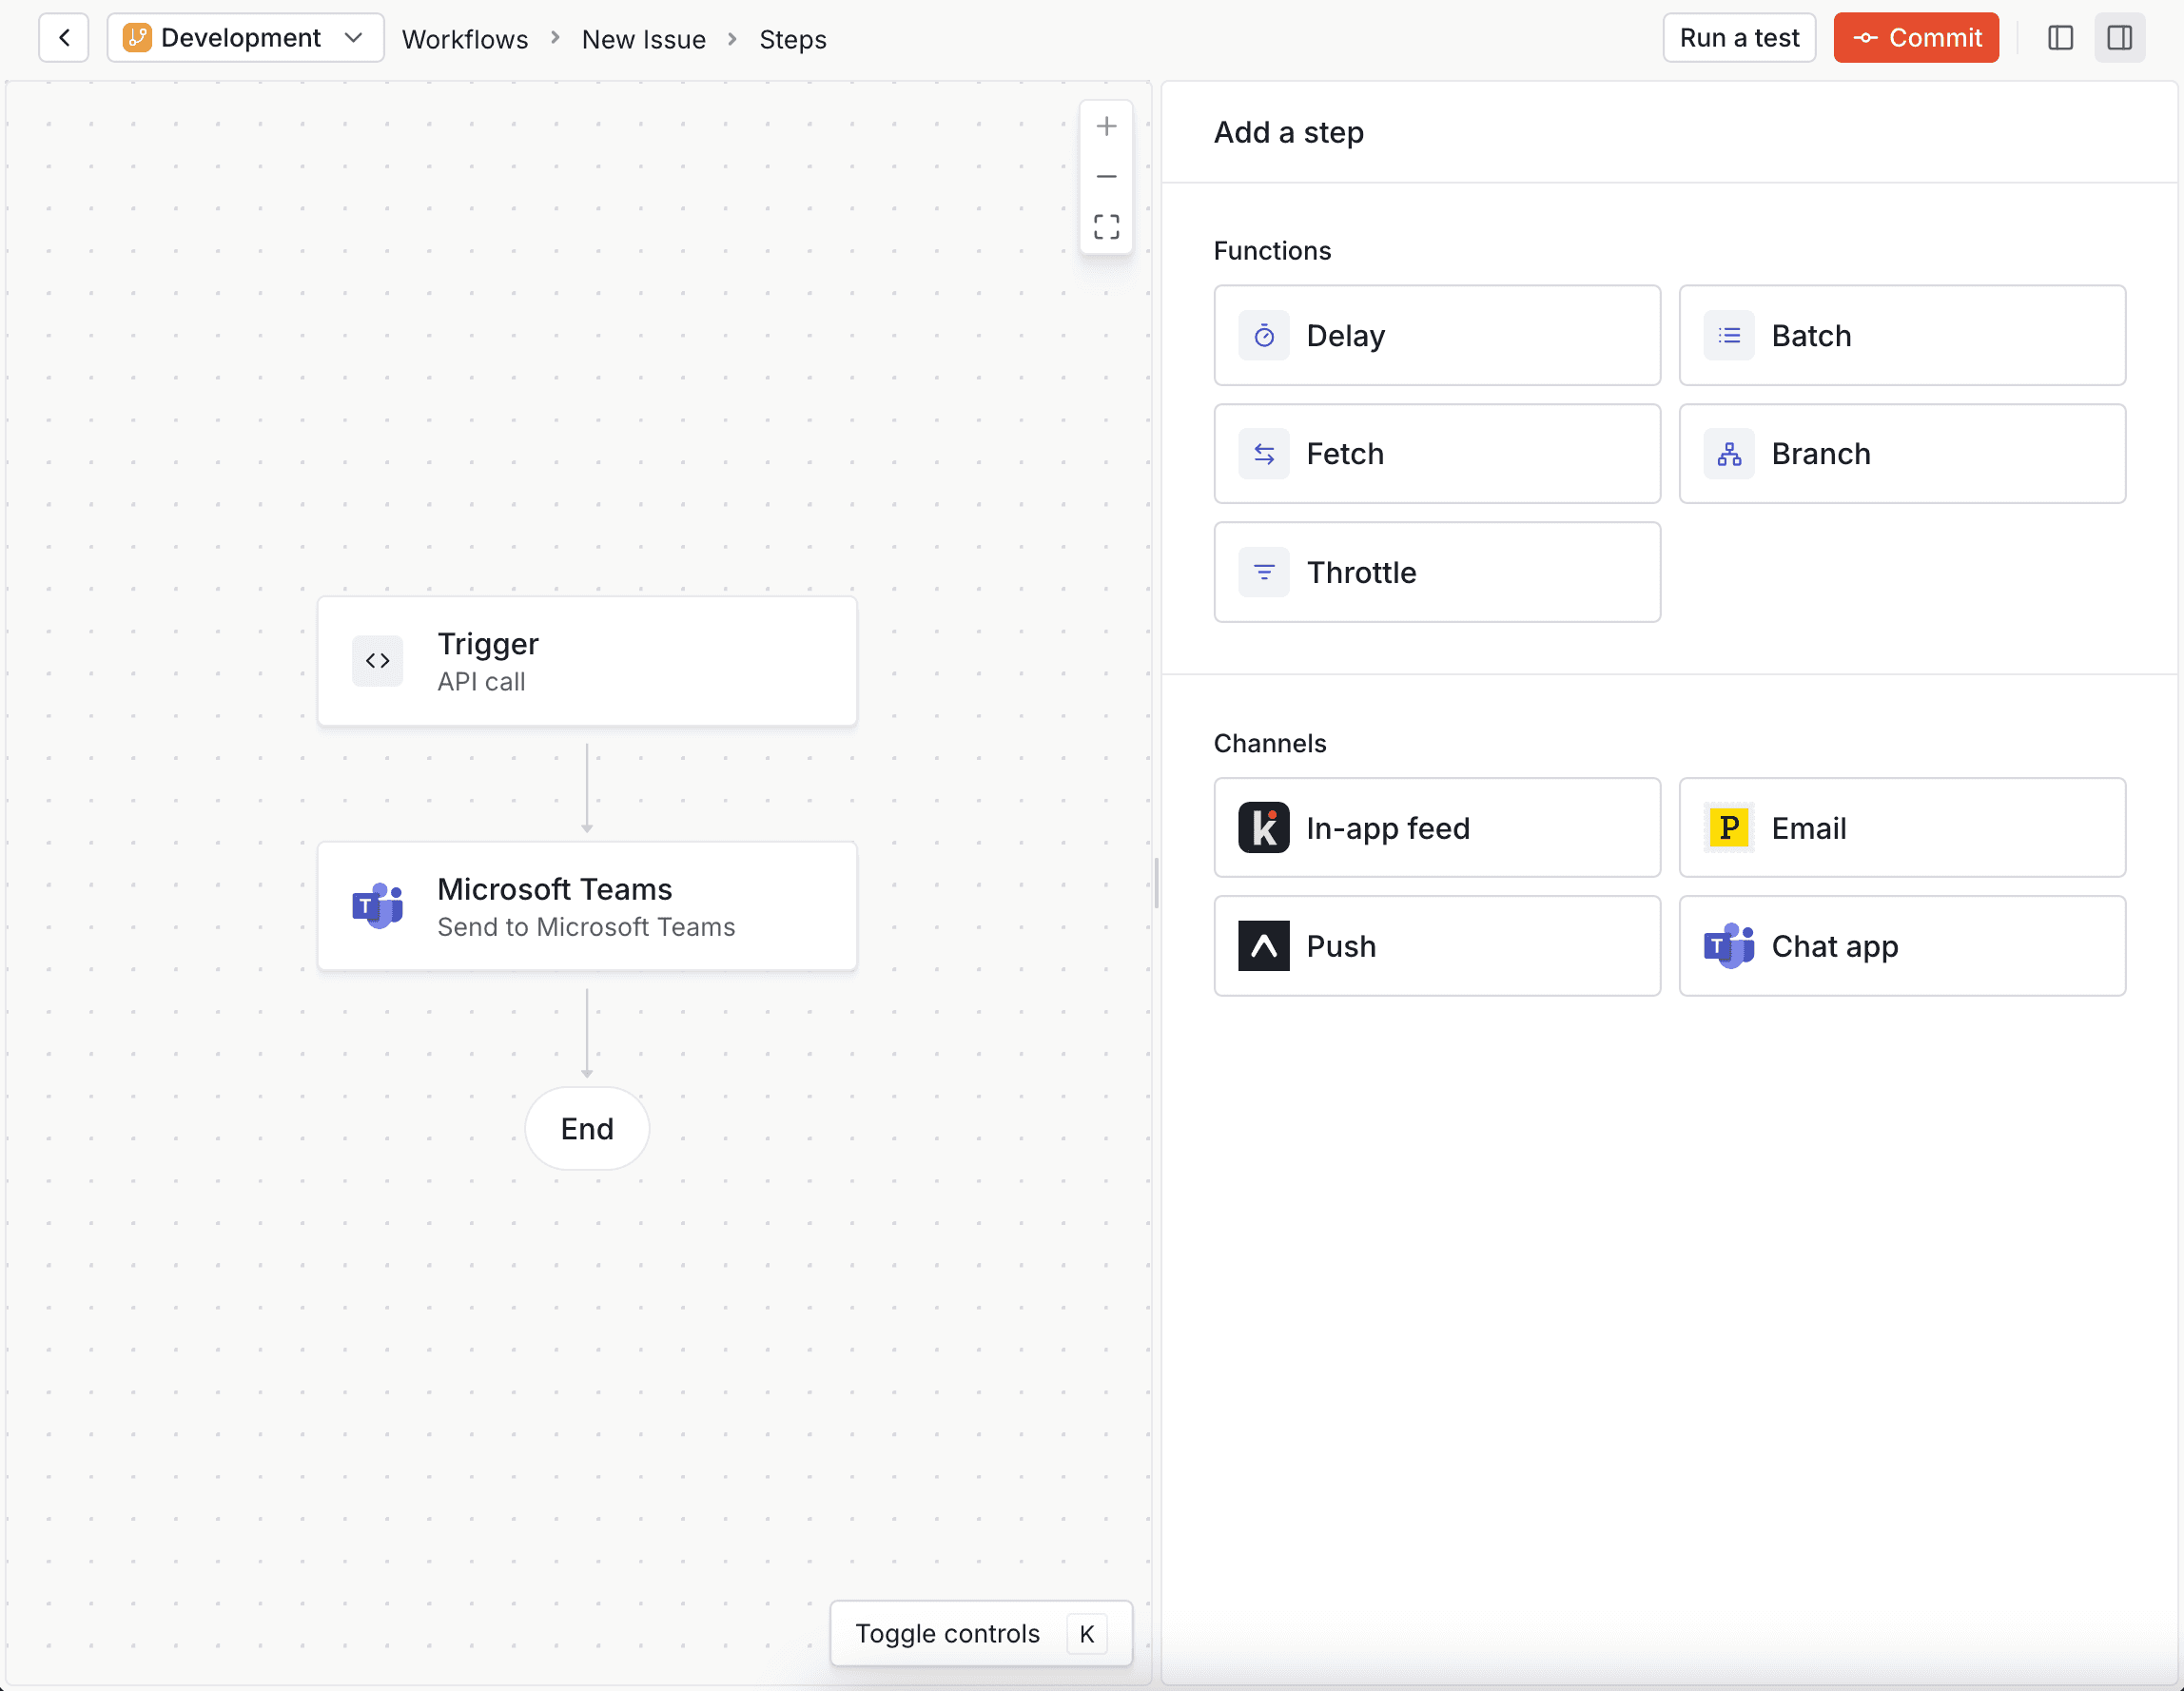
Task: Expand the Workflows breadcrumb menu
Action: (x=464, y=37)
